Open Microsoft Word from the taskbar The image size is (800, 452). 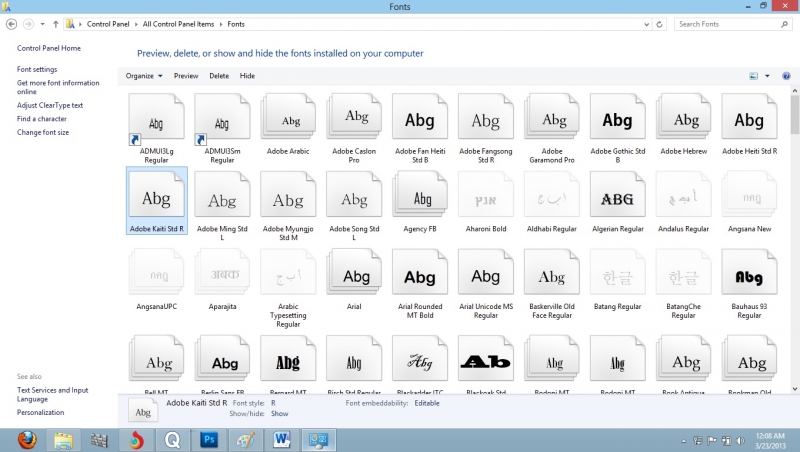pyautogui.click(x=283, y=439)
